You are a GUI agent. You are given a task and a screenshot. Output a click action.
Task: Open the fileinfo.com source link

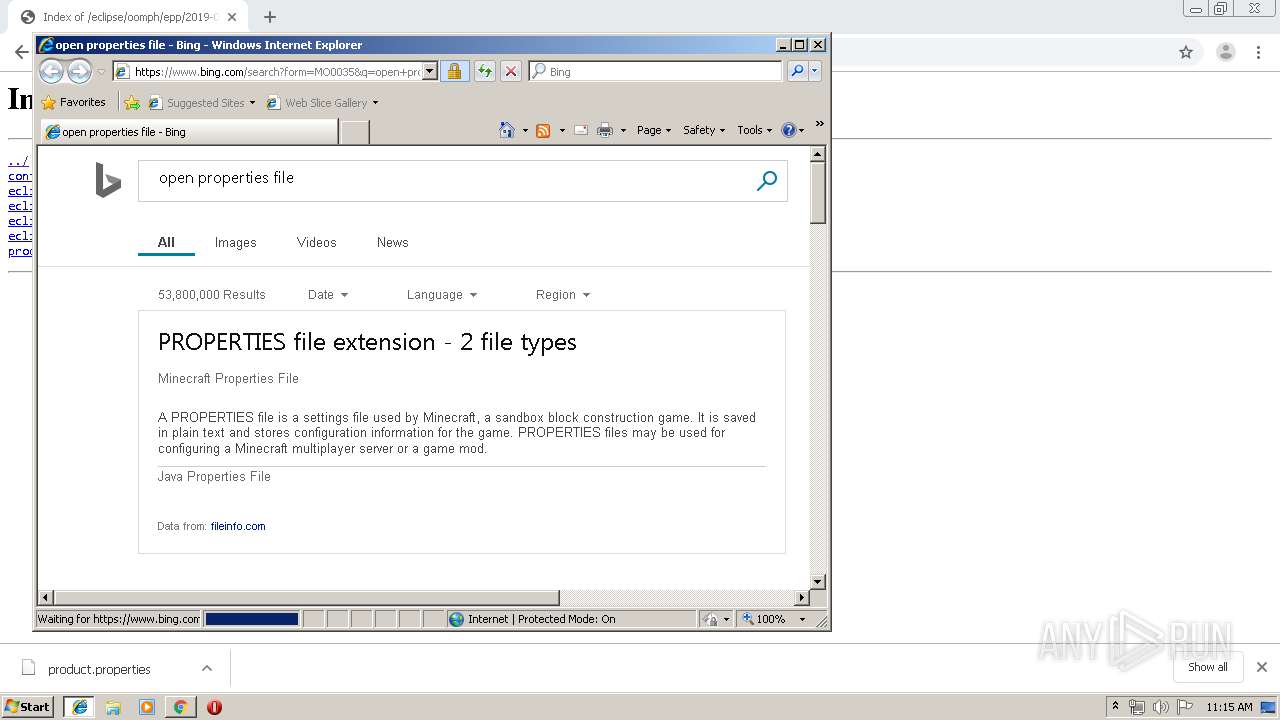238,526
